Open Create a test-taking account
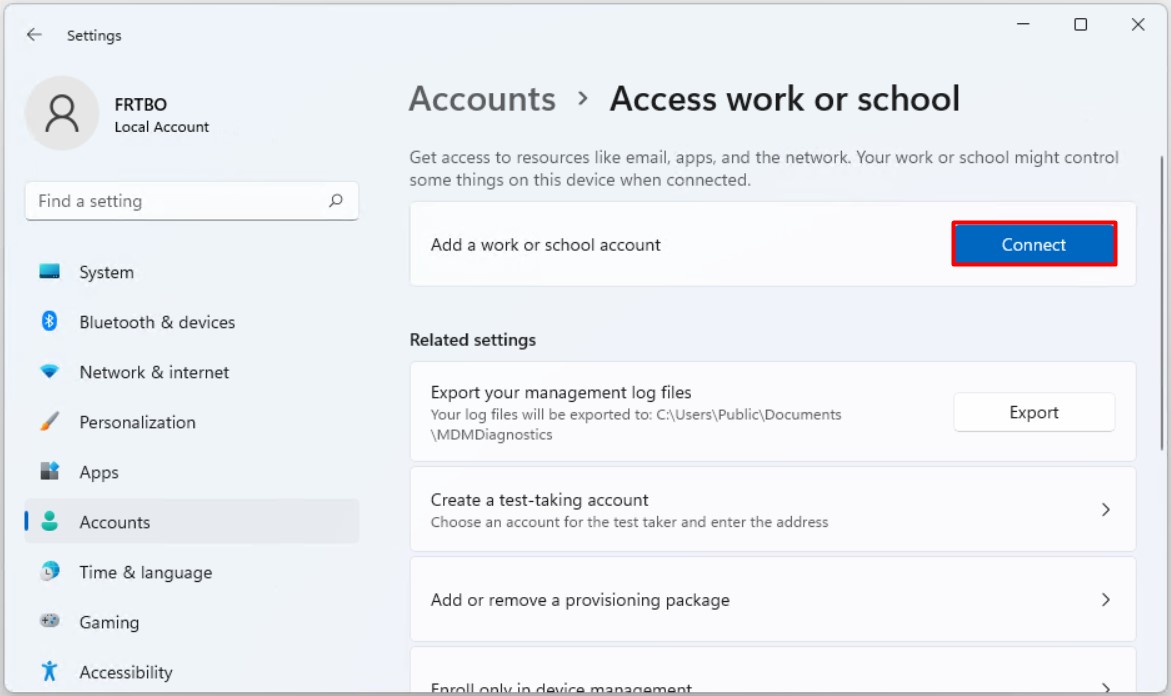 tap(773, 509)
